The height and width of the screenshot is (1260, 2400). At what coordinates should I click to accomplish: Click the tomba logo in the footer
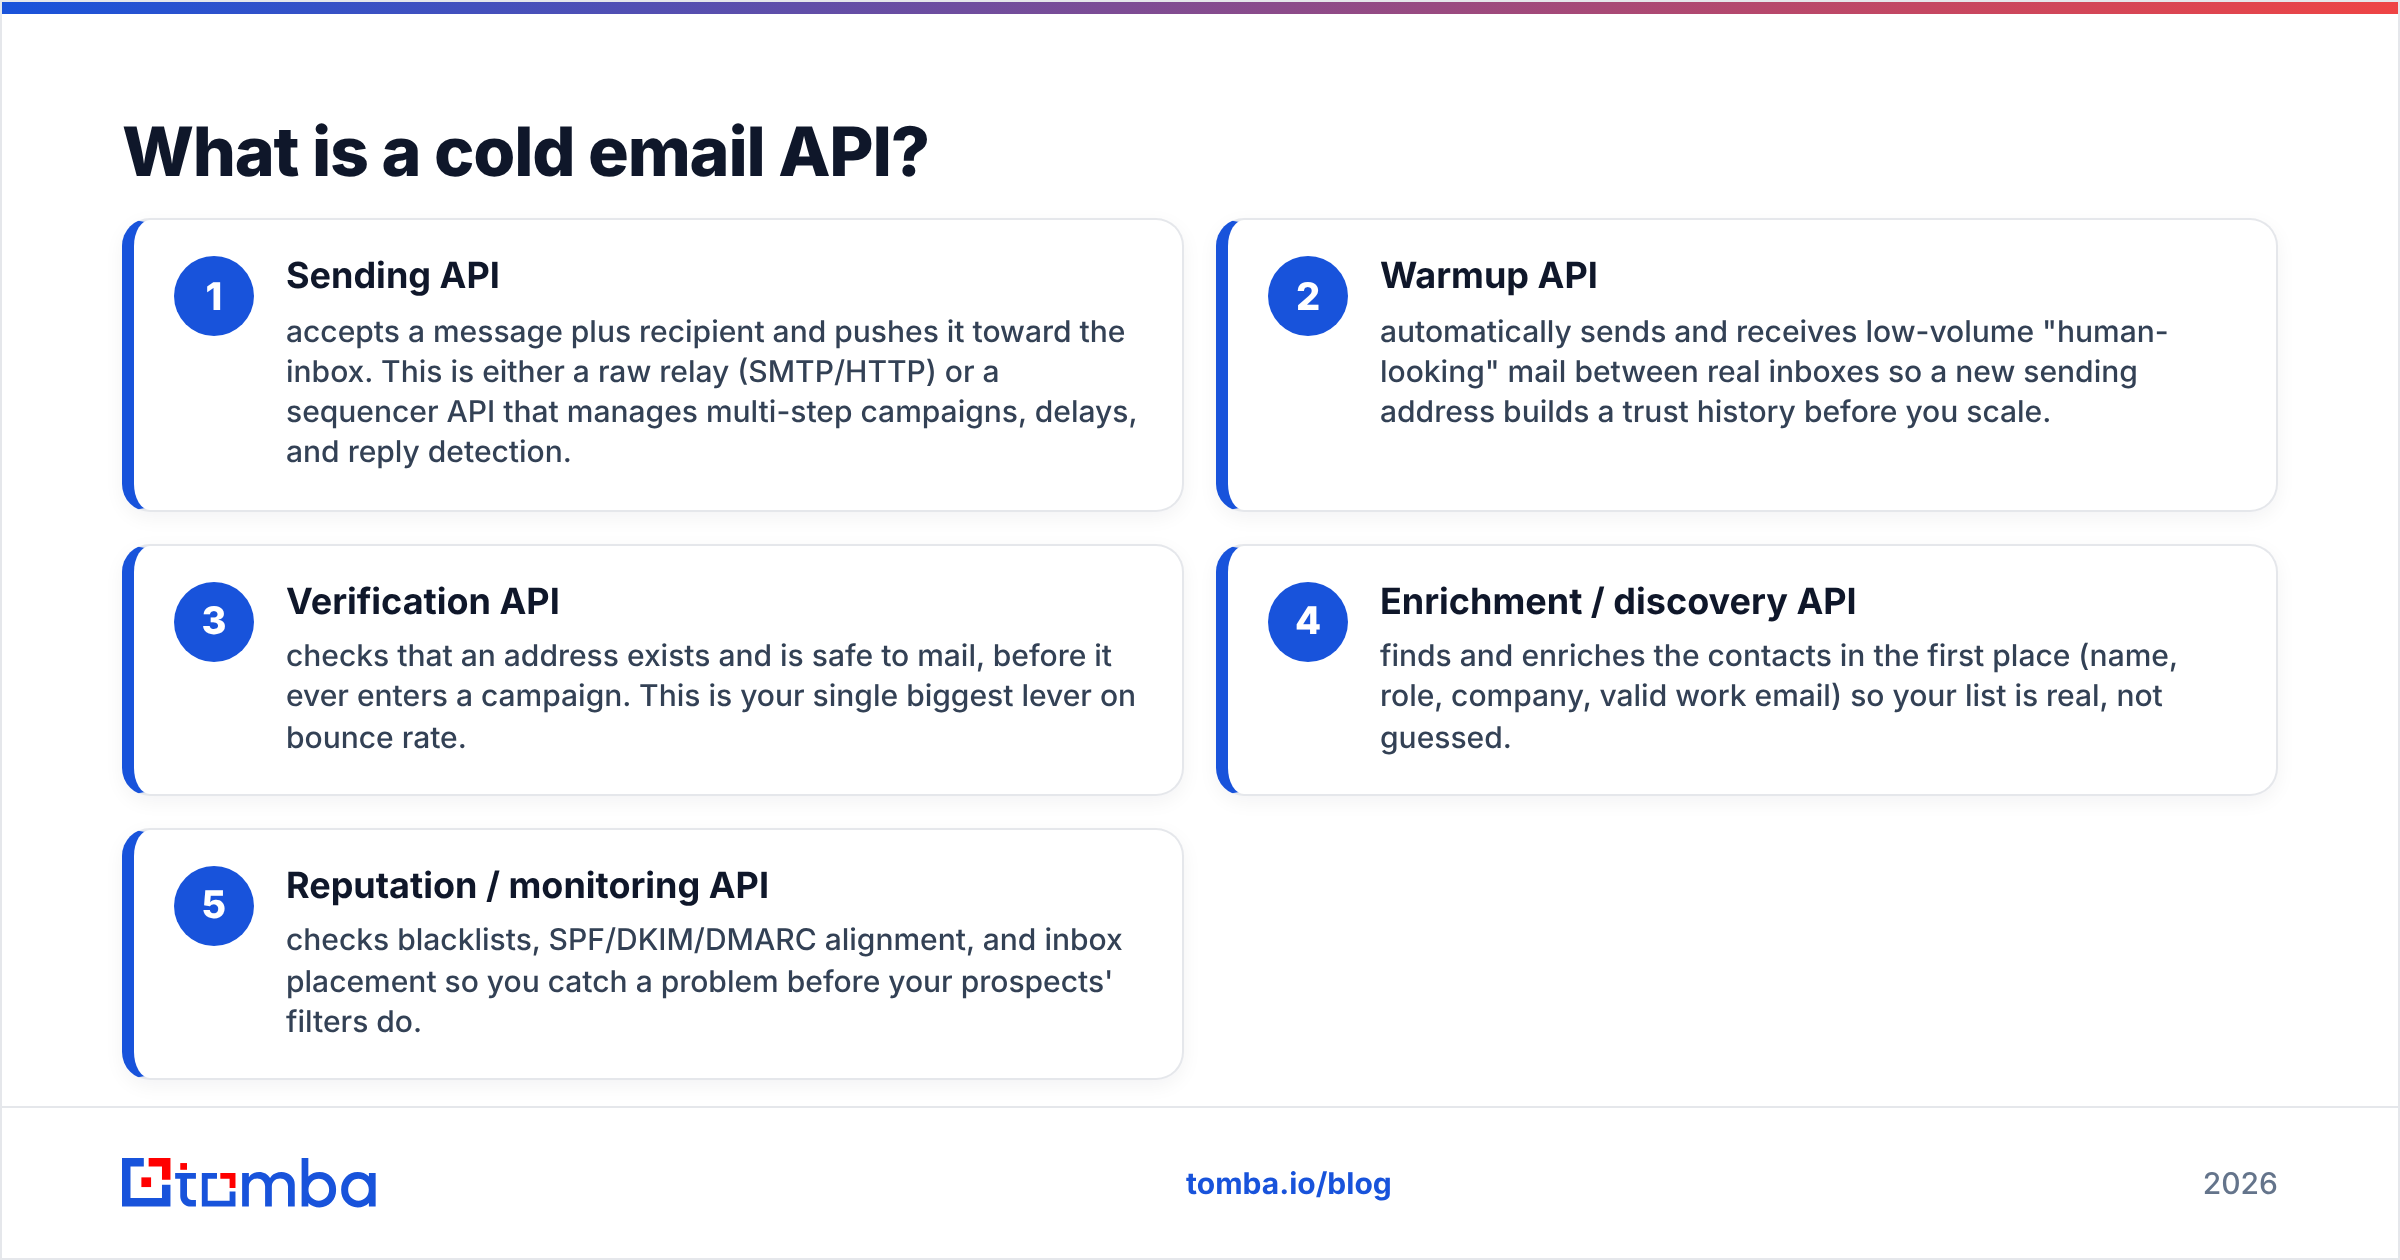coord(249,1183)
